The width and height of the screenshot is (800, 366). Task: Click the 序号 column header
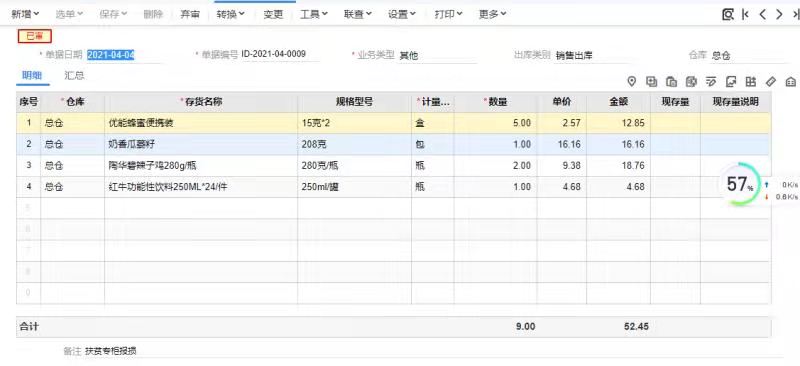(x=29, y=102)
